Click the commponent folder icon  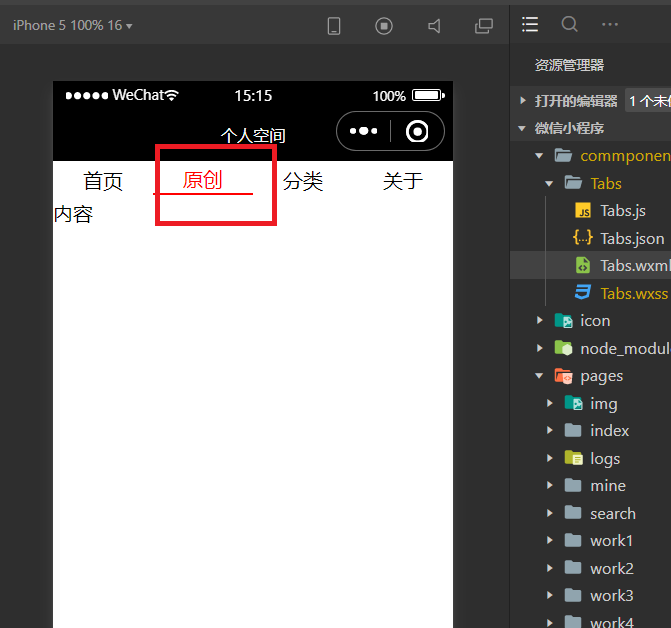point(563,155)
